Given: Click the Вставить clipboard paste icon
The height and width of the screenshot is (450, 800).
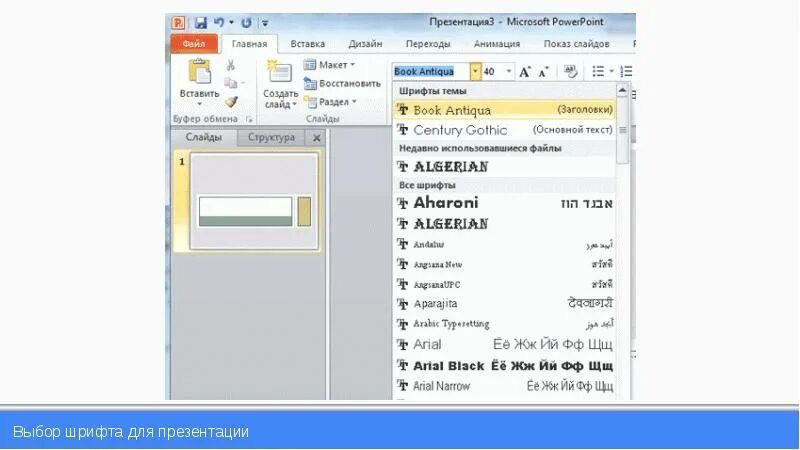Looking at the screenshot, I should tap(199, 71).
